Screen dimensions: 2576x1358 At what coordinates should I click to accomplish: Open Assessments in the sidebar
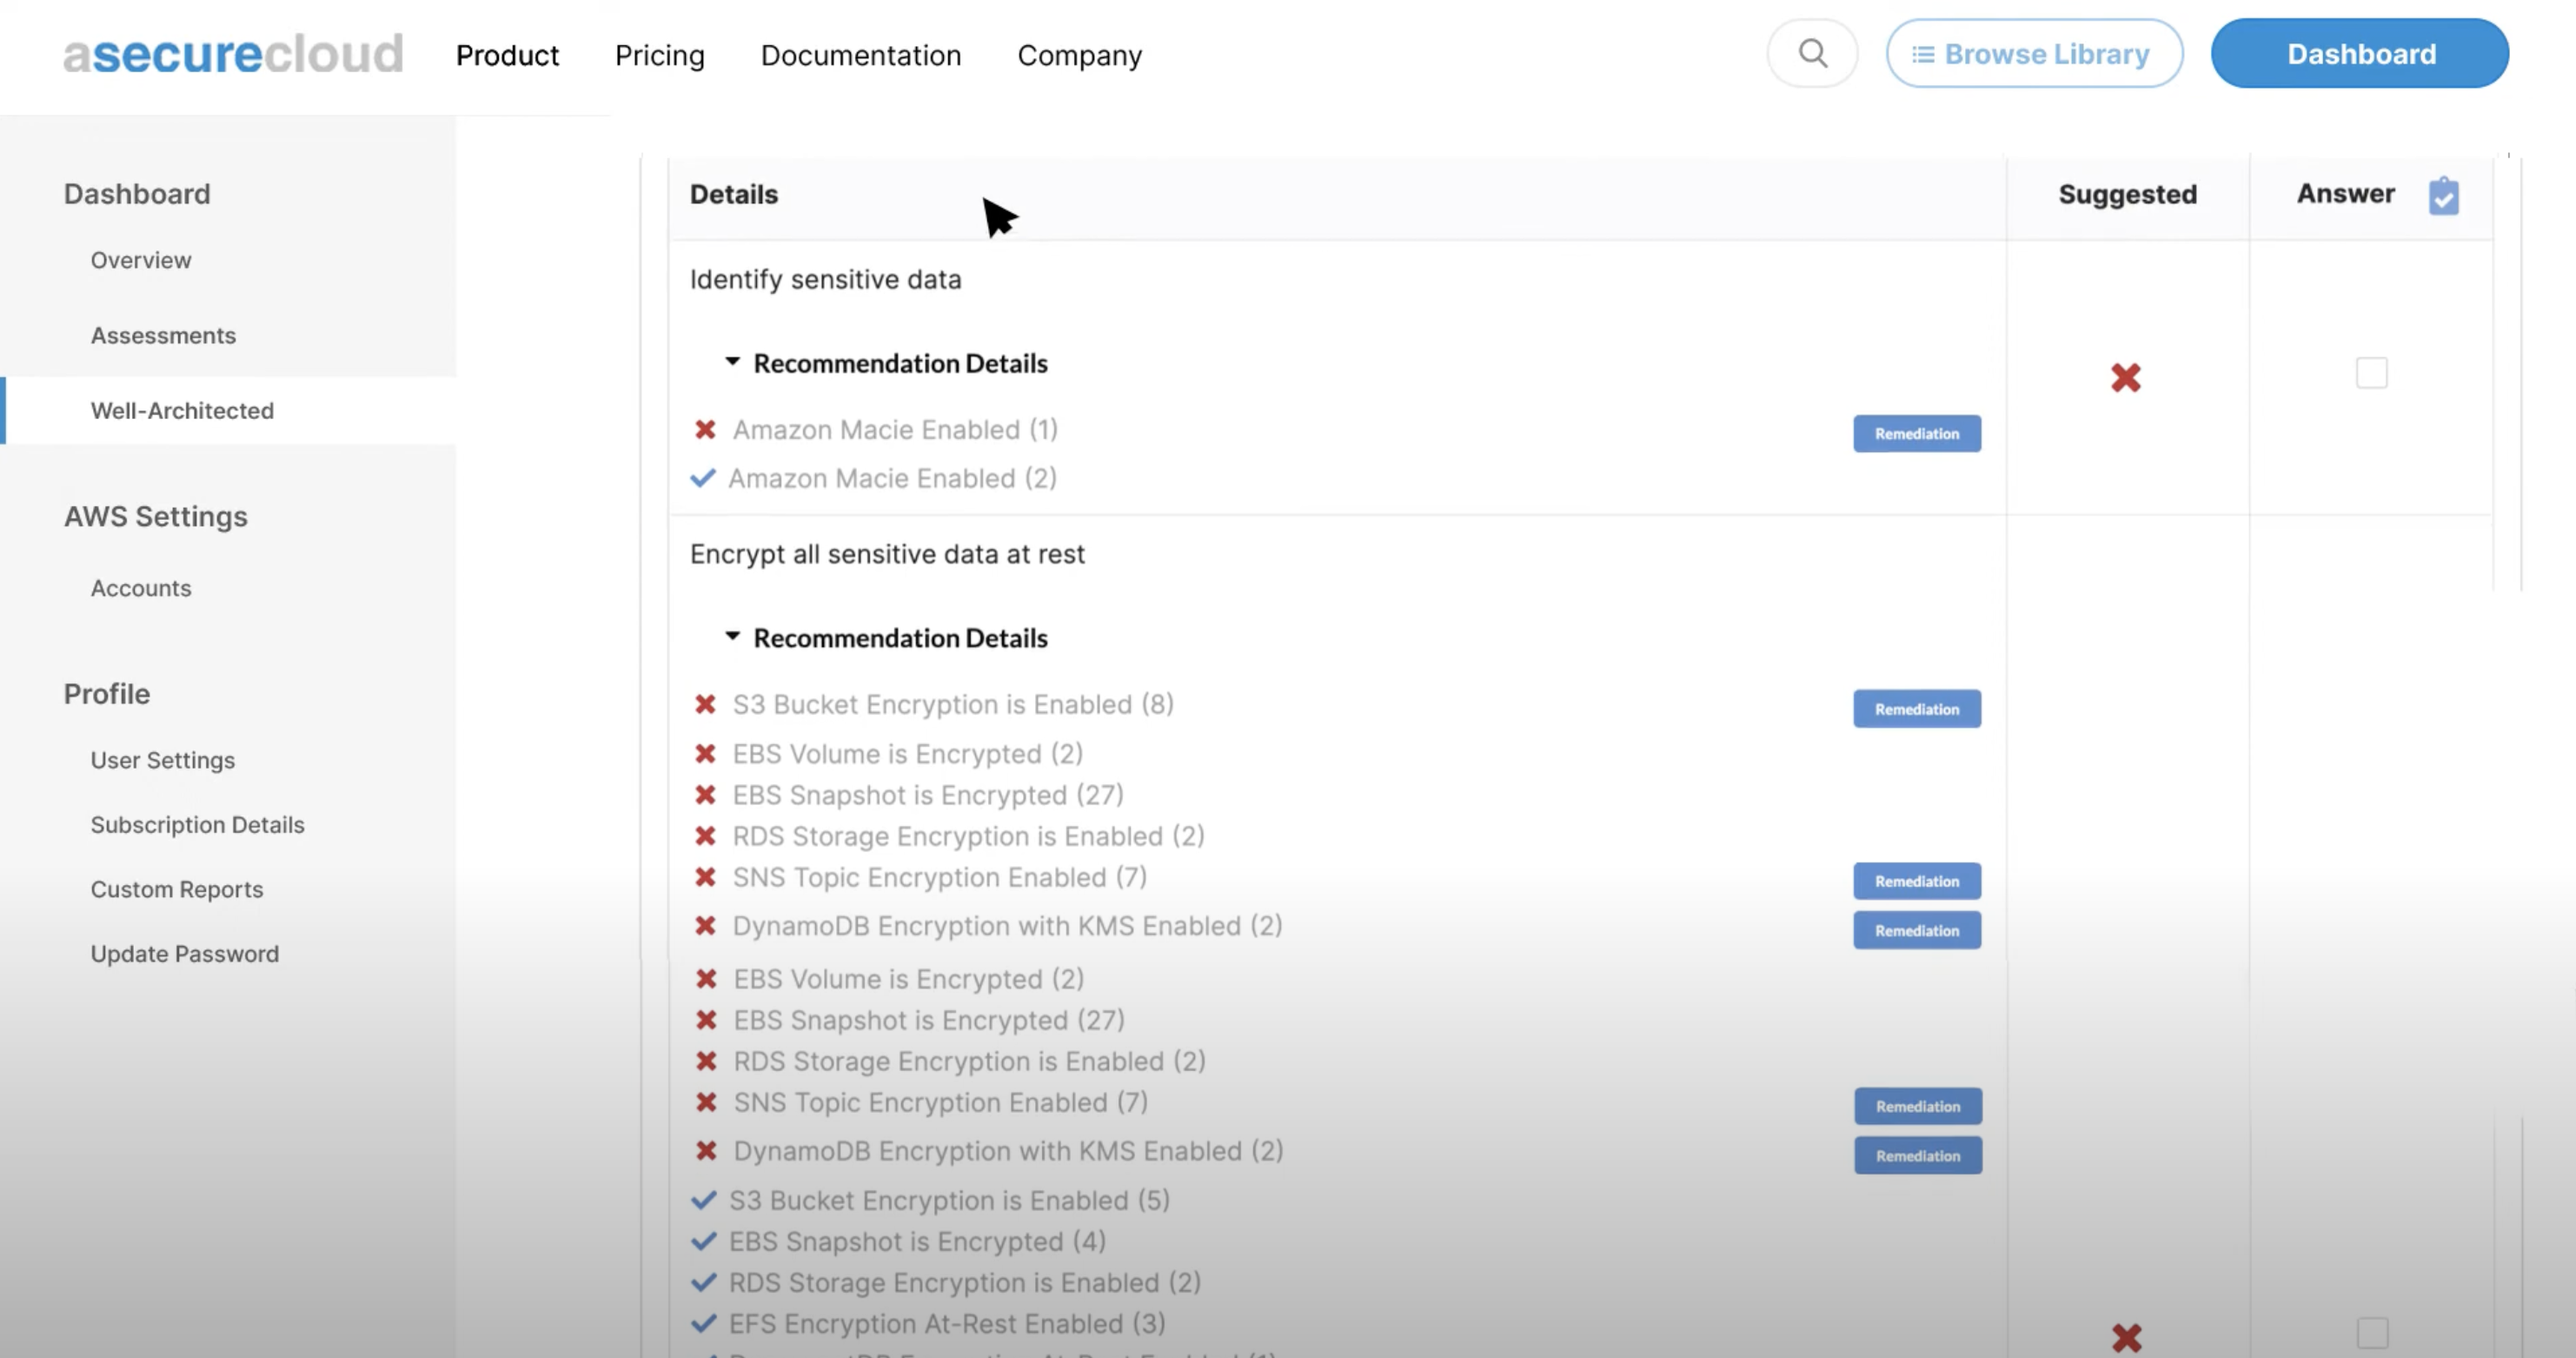point(163,335)
